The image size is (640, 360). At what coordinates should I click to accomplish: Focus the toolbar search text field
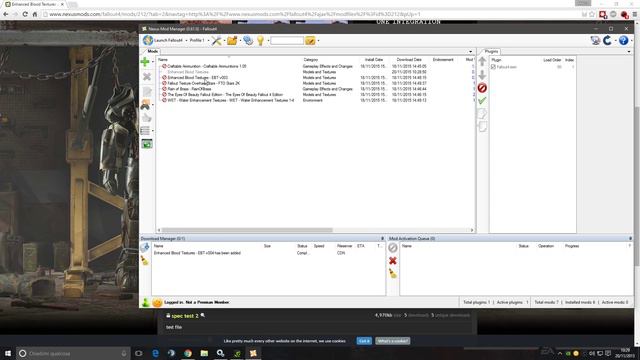(287, 40)
